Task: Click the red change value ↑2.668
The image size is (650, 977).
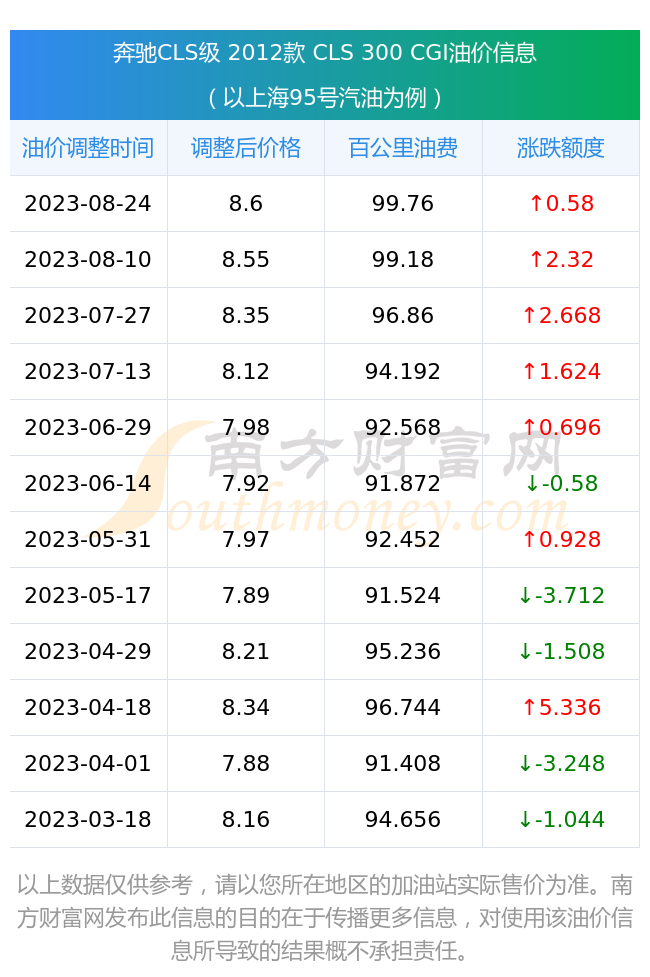Action: [x=561, y=316]
